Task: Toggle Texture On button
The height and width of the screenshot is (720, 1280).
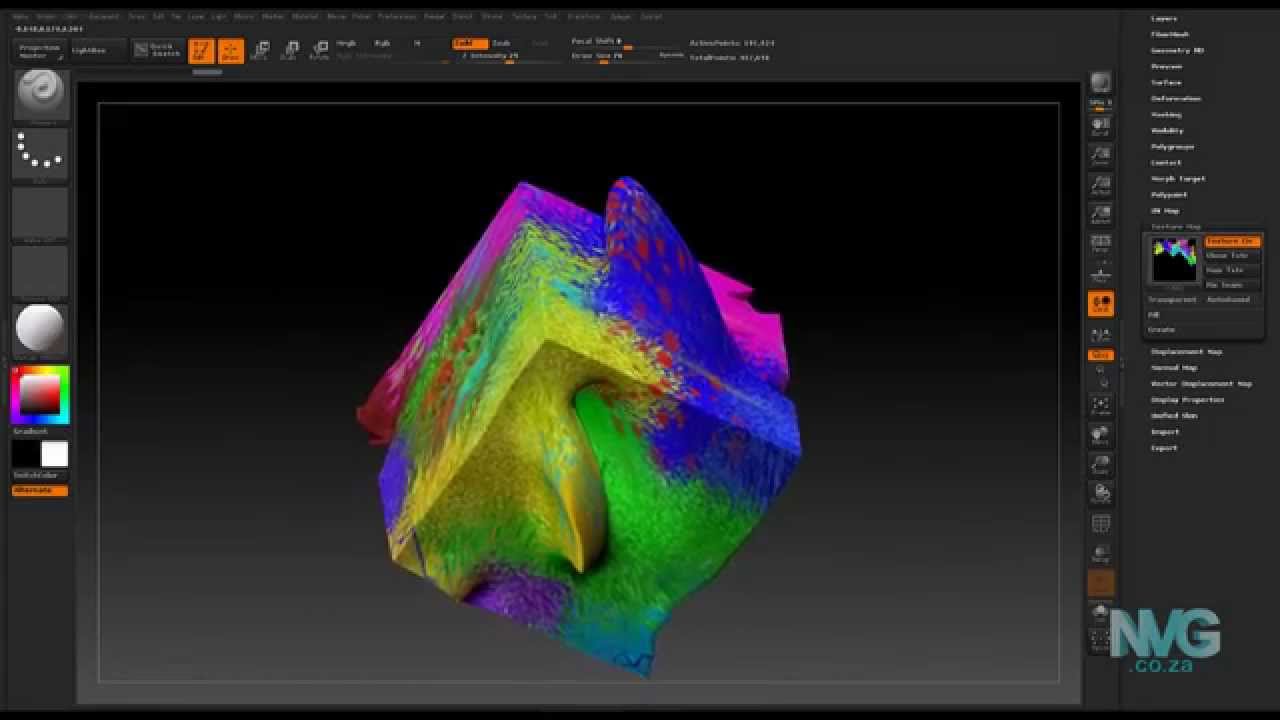Action: (x=1232, y=241)
